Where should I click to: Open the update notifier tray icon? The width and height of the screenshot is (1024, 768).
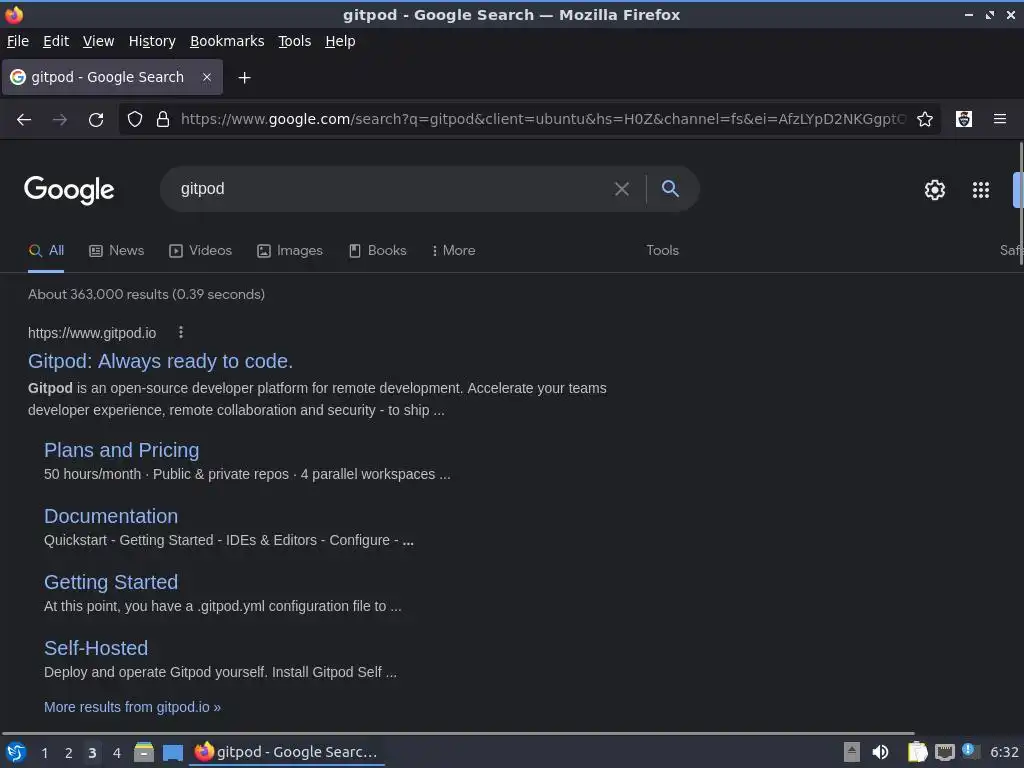point(970,752)
